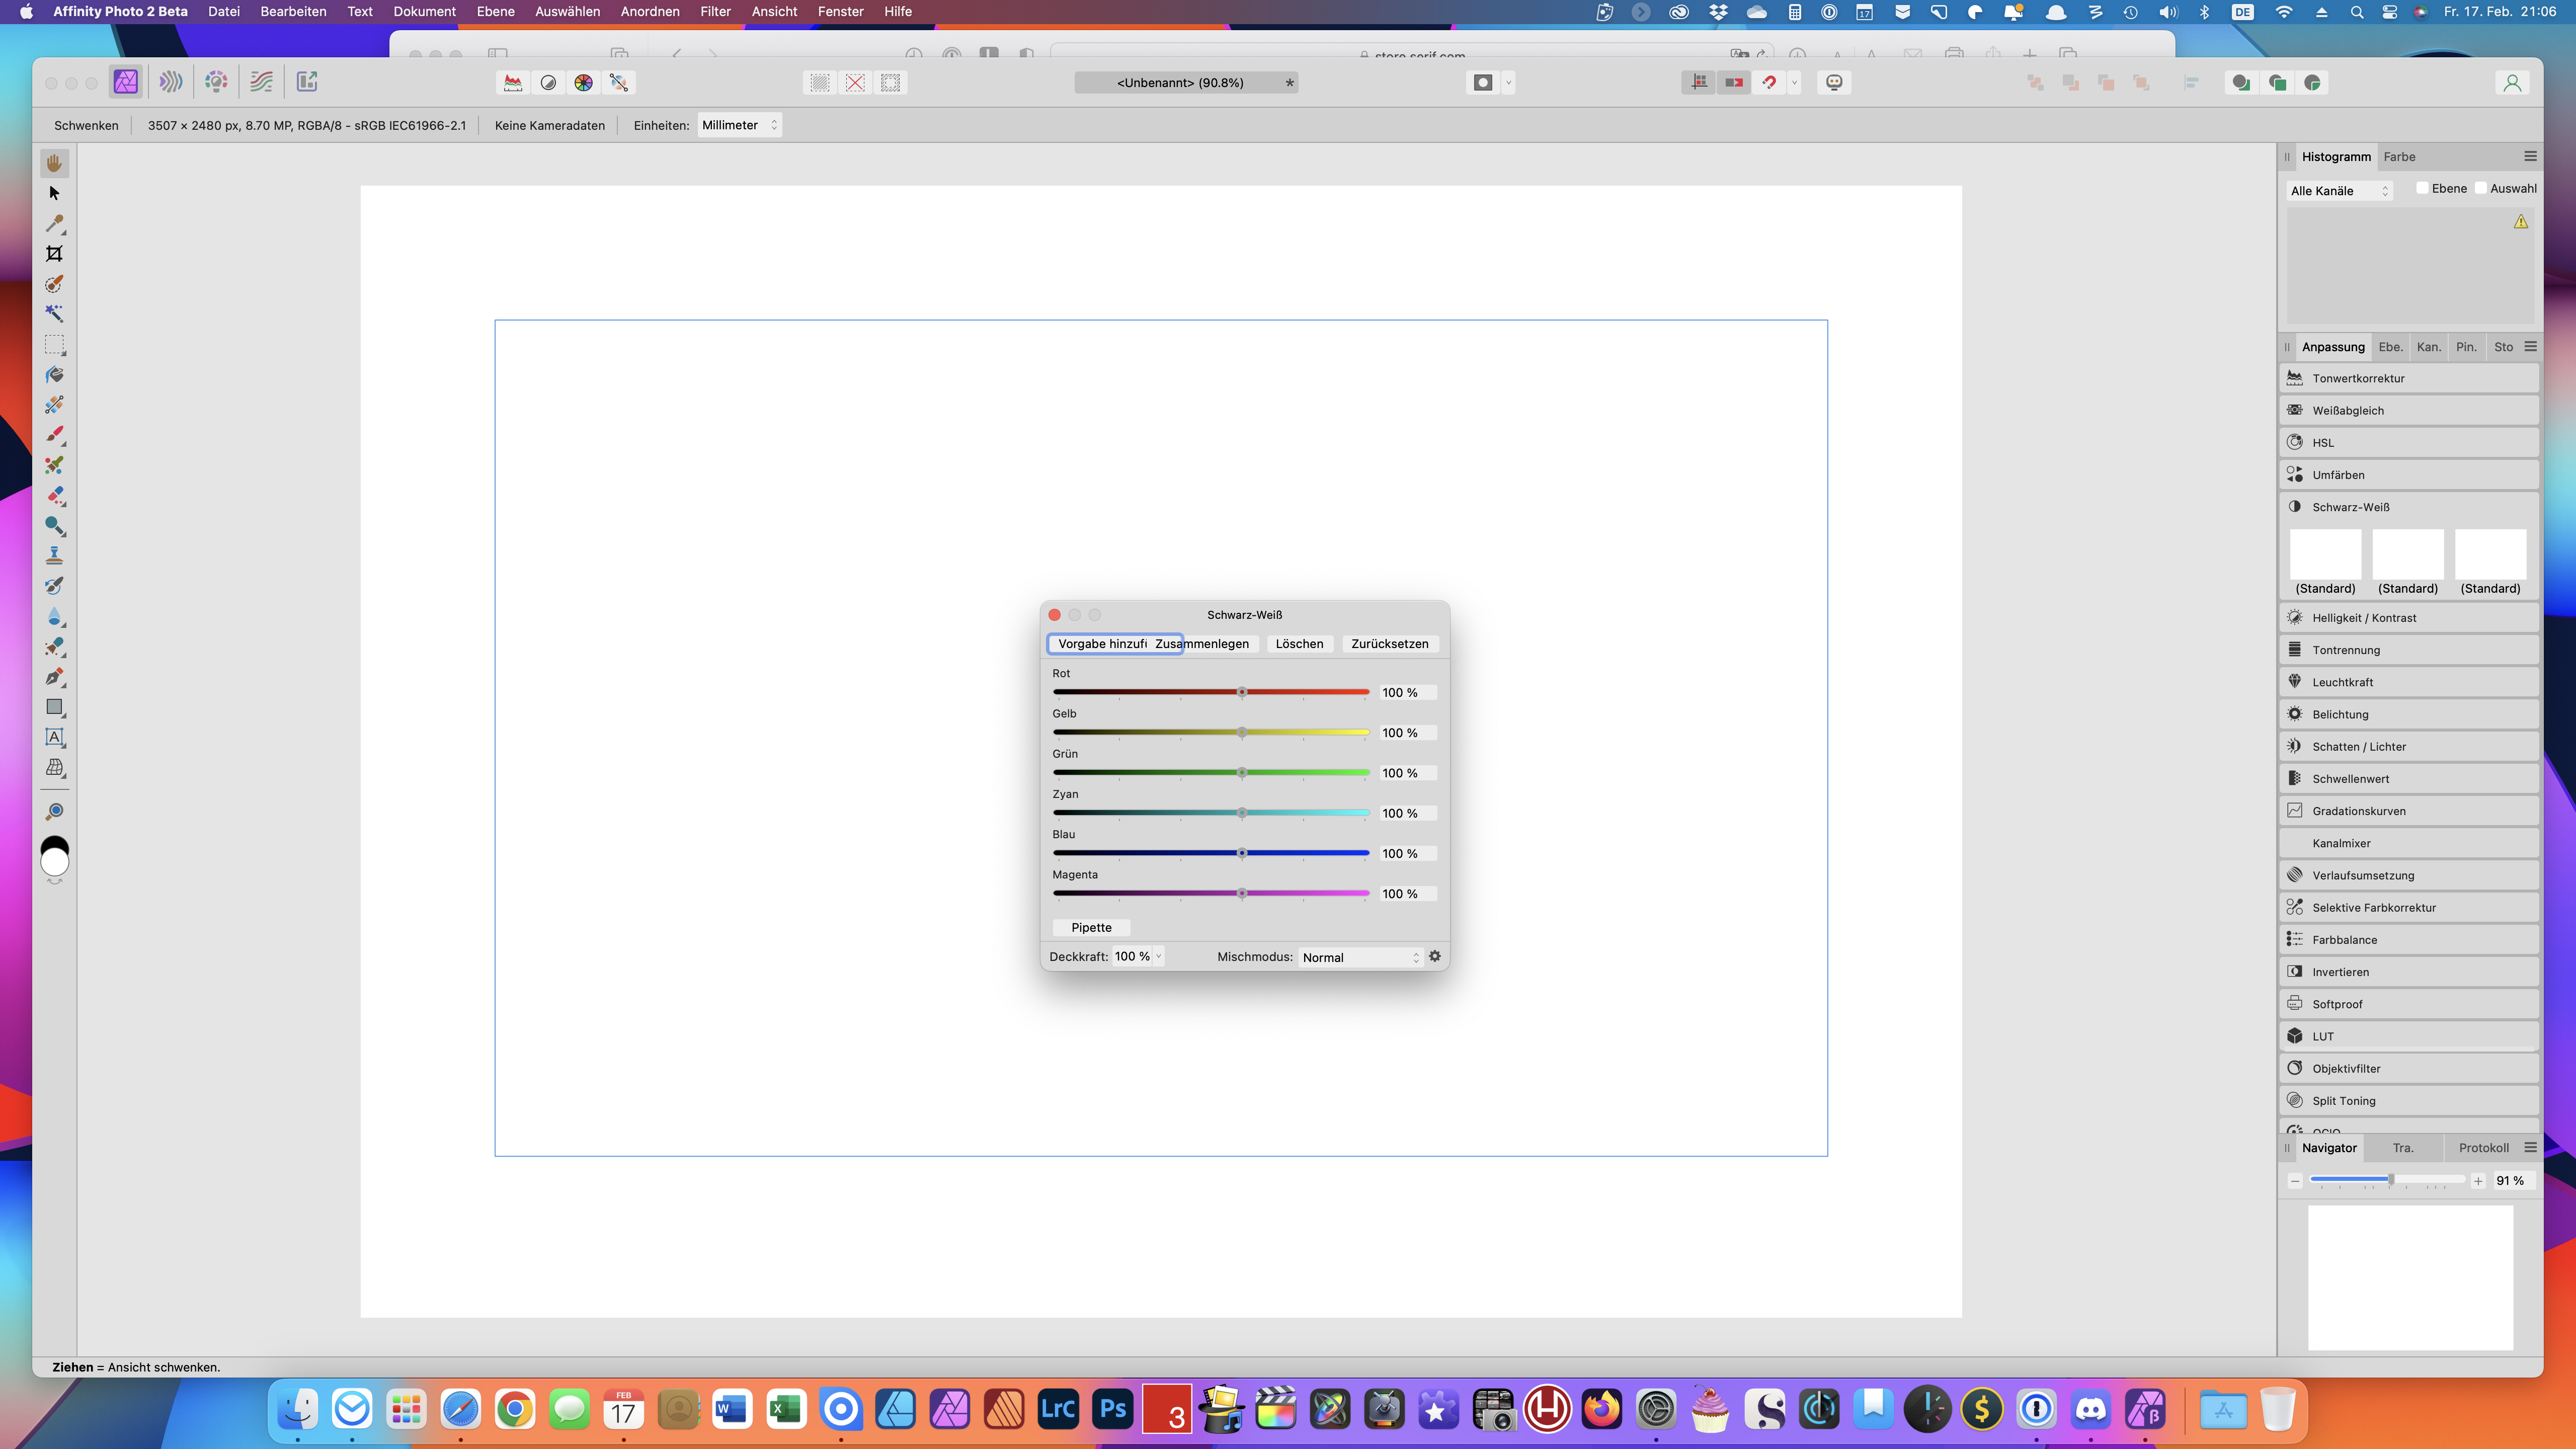The image size is (2576, 1449).
Task: Open blend options gear in Schwarz-Weiß dialog
Action: [x=1435, y=957]
